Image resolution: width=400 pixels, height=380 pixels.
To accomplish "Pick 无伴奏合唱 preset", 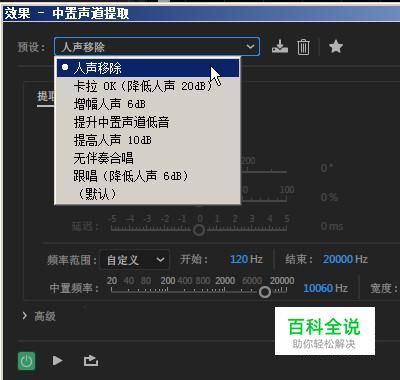I will pos(148,158).
